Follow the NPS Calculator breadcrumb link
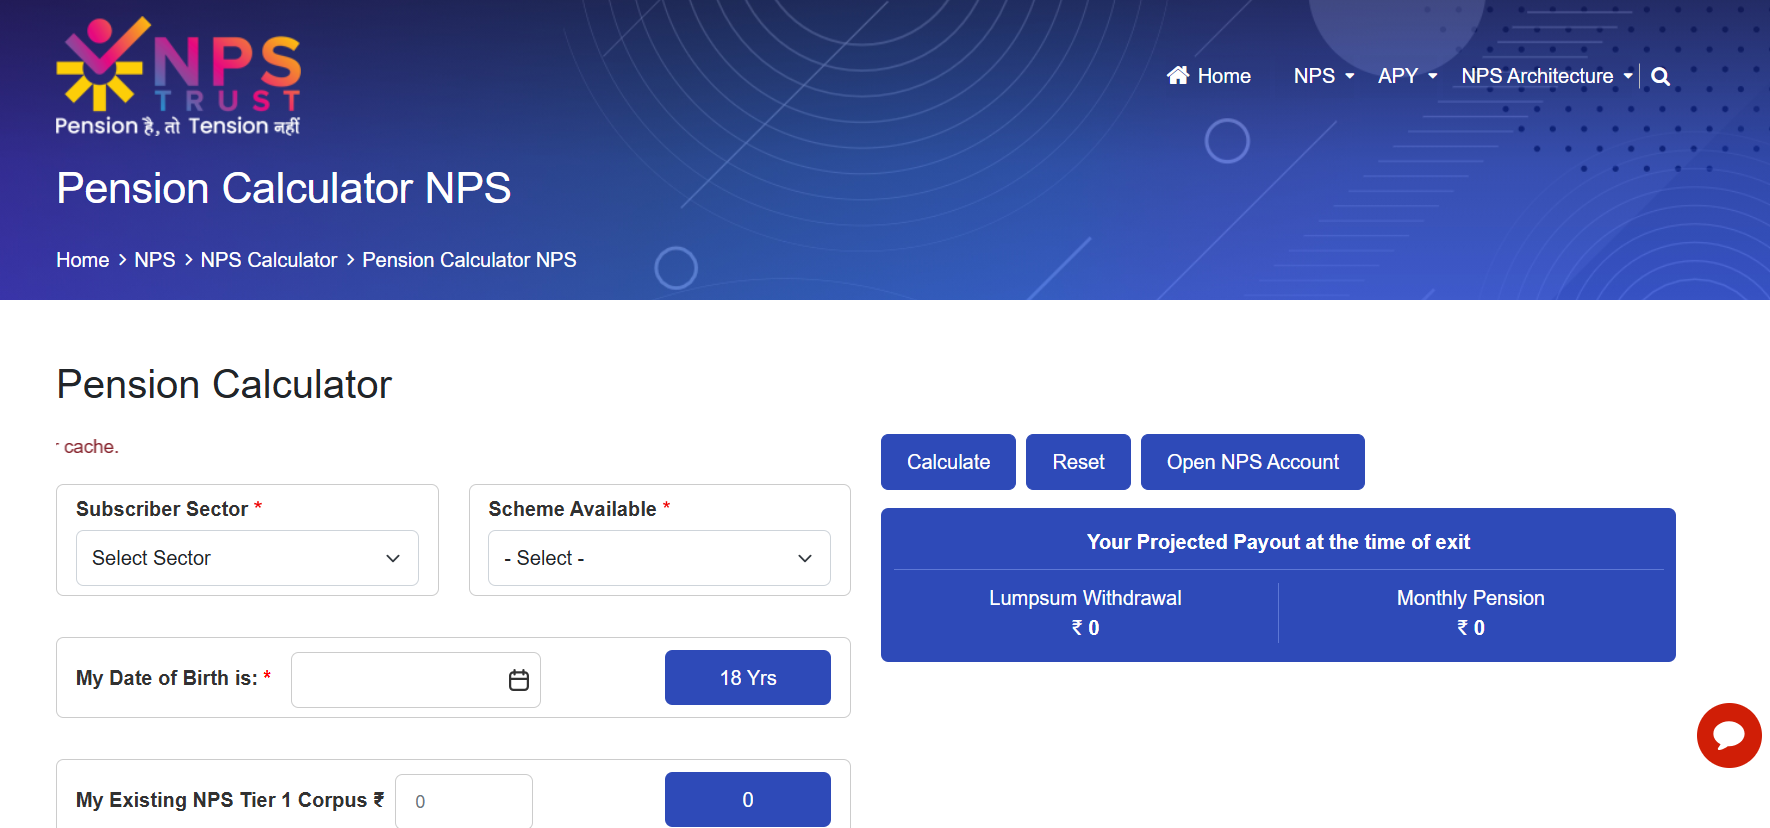This screenshot has height=828, width=1770. (x=269, y=260)
